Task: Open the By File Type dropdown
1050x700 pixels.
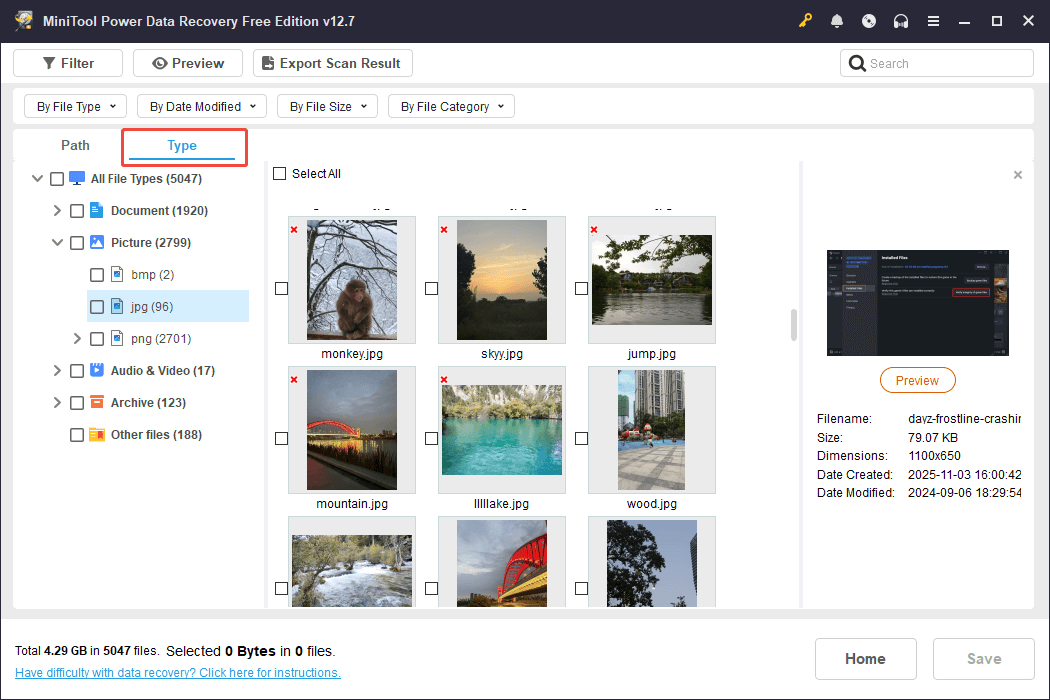Action: click(75, 107)
